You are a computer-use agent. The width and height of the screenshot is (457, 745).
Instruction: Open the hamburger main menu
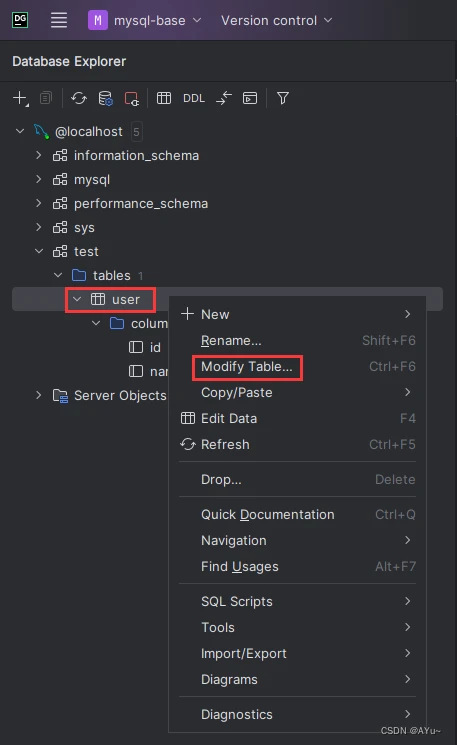(x=59, y=20)
